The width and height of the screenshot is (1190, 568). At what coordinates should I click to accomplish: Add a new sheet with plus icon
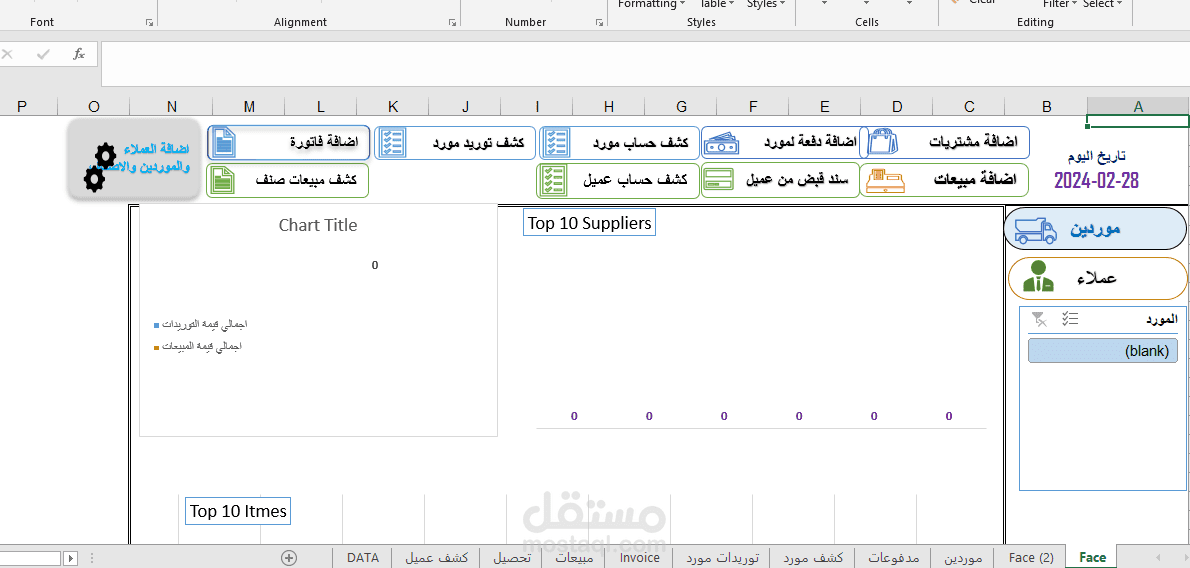(x=289, y=557)
